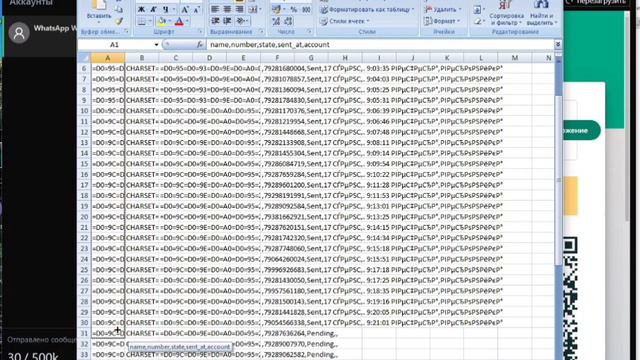The height and width of the screenshot is (360, 640).
Task: Open Найти и выделить menu
Action: [x=542, y=12]
